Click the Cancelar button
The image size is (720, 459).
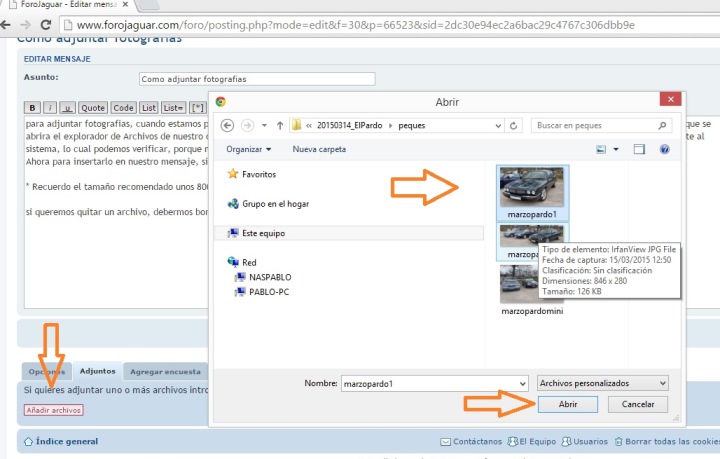pyautogui.click(x=638, y=404)
